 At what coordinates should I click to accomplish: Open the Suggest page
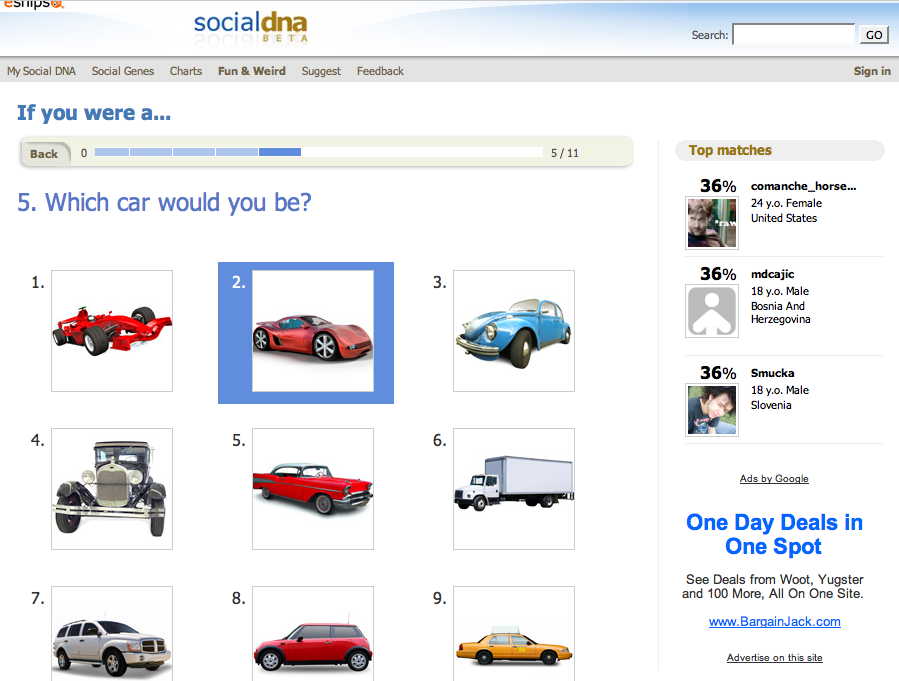[321, 71]
